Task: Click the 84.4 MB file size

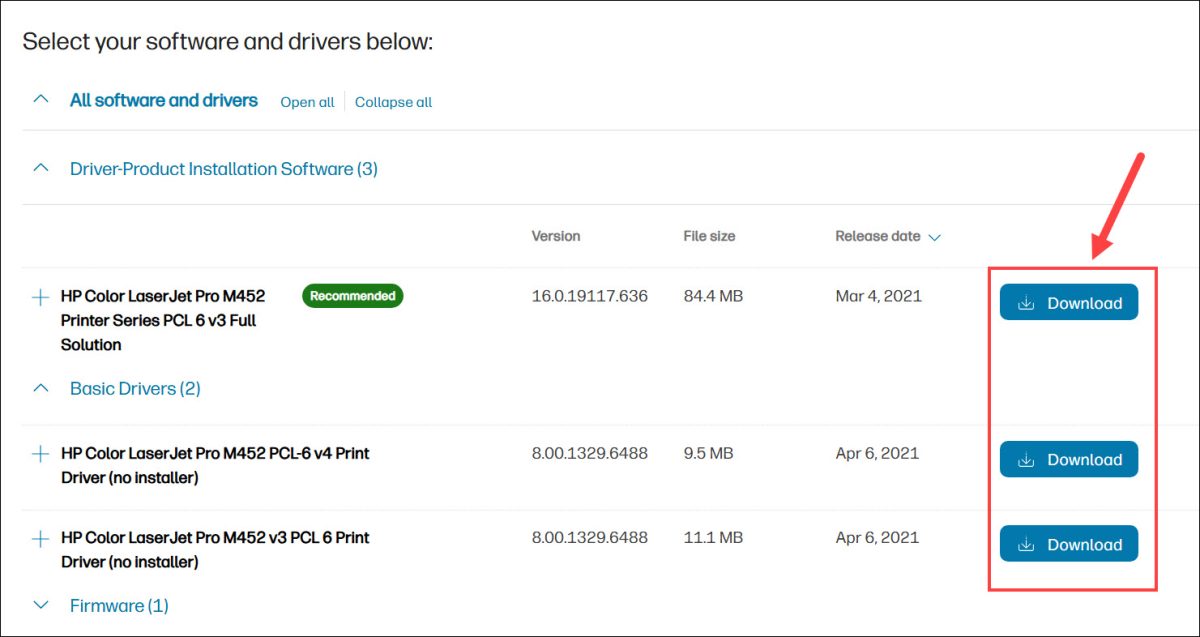Action: tap(713, 296)
